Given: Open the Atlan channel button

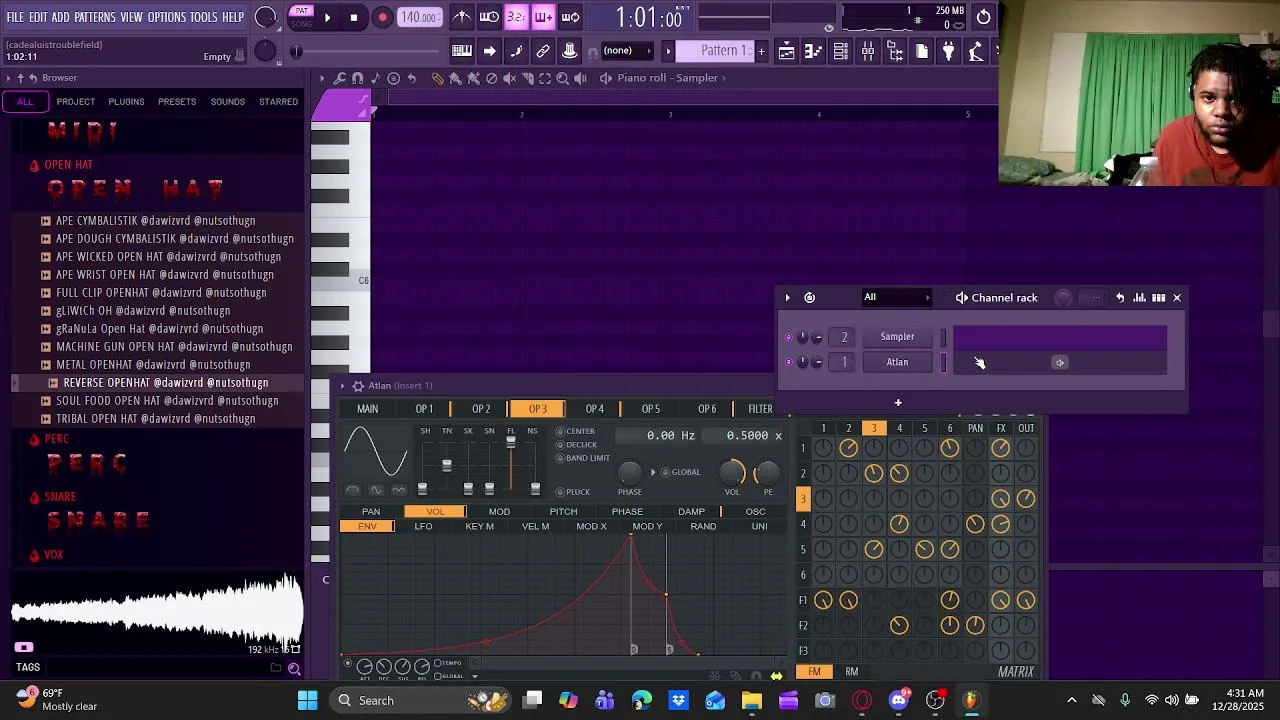Looking at the screenshot, I should [x=897, y=362].
